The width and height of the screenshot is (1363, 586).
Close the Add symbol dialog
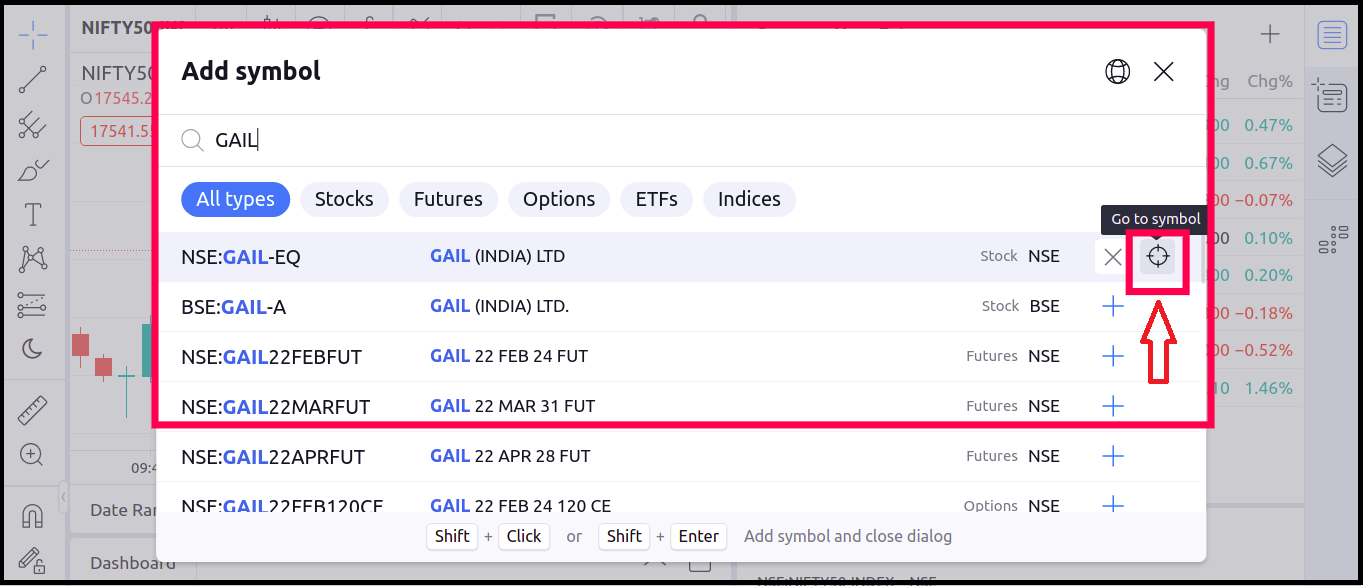pos(1163,71)
